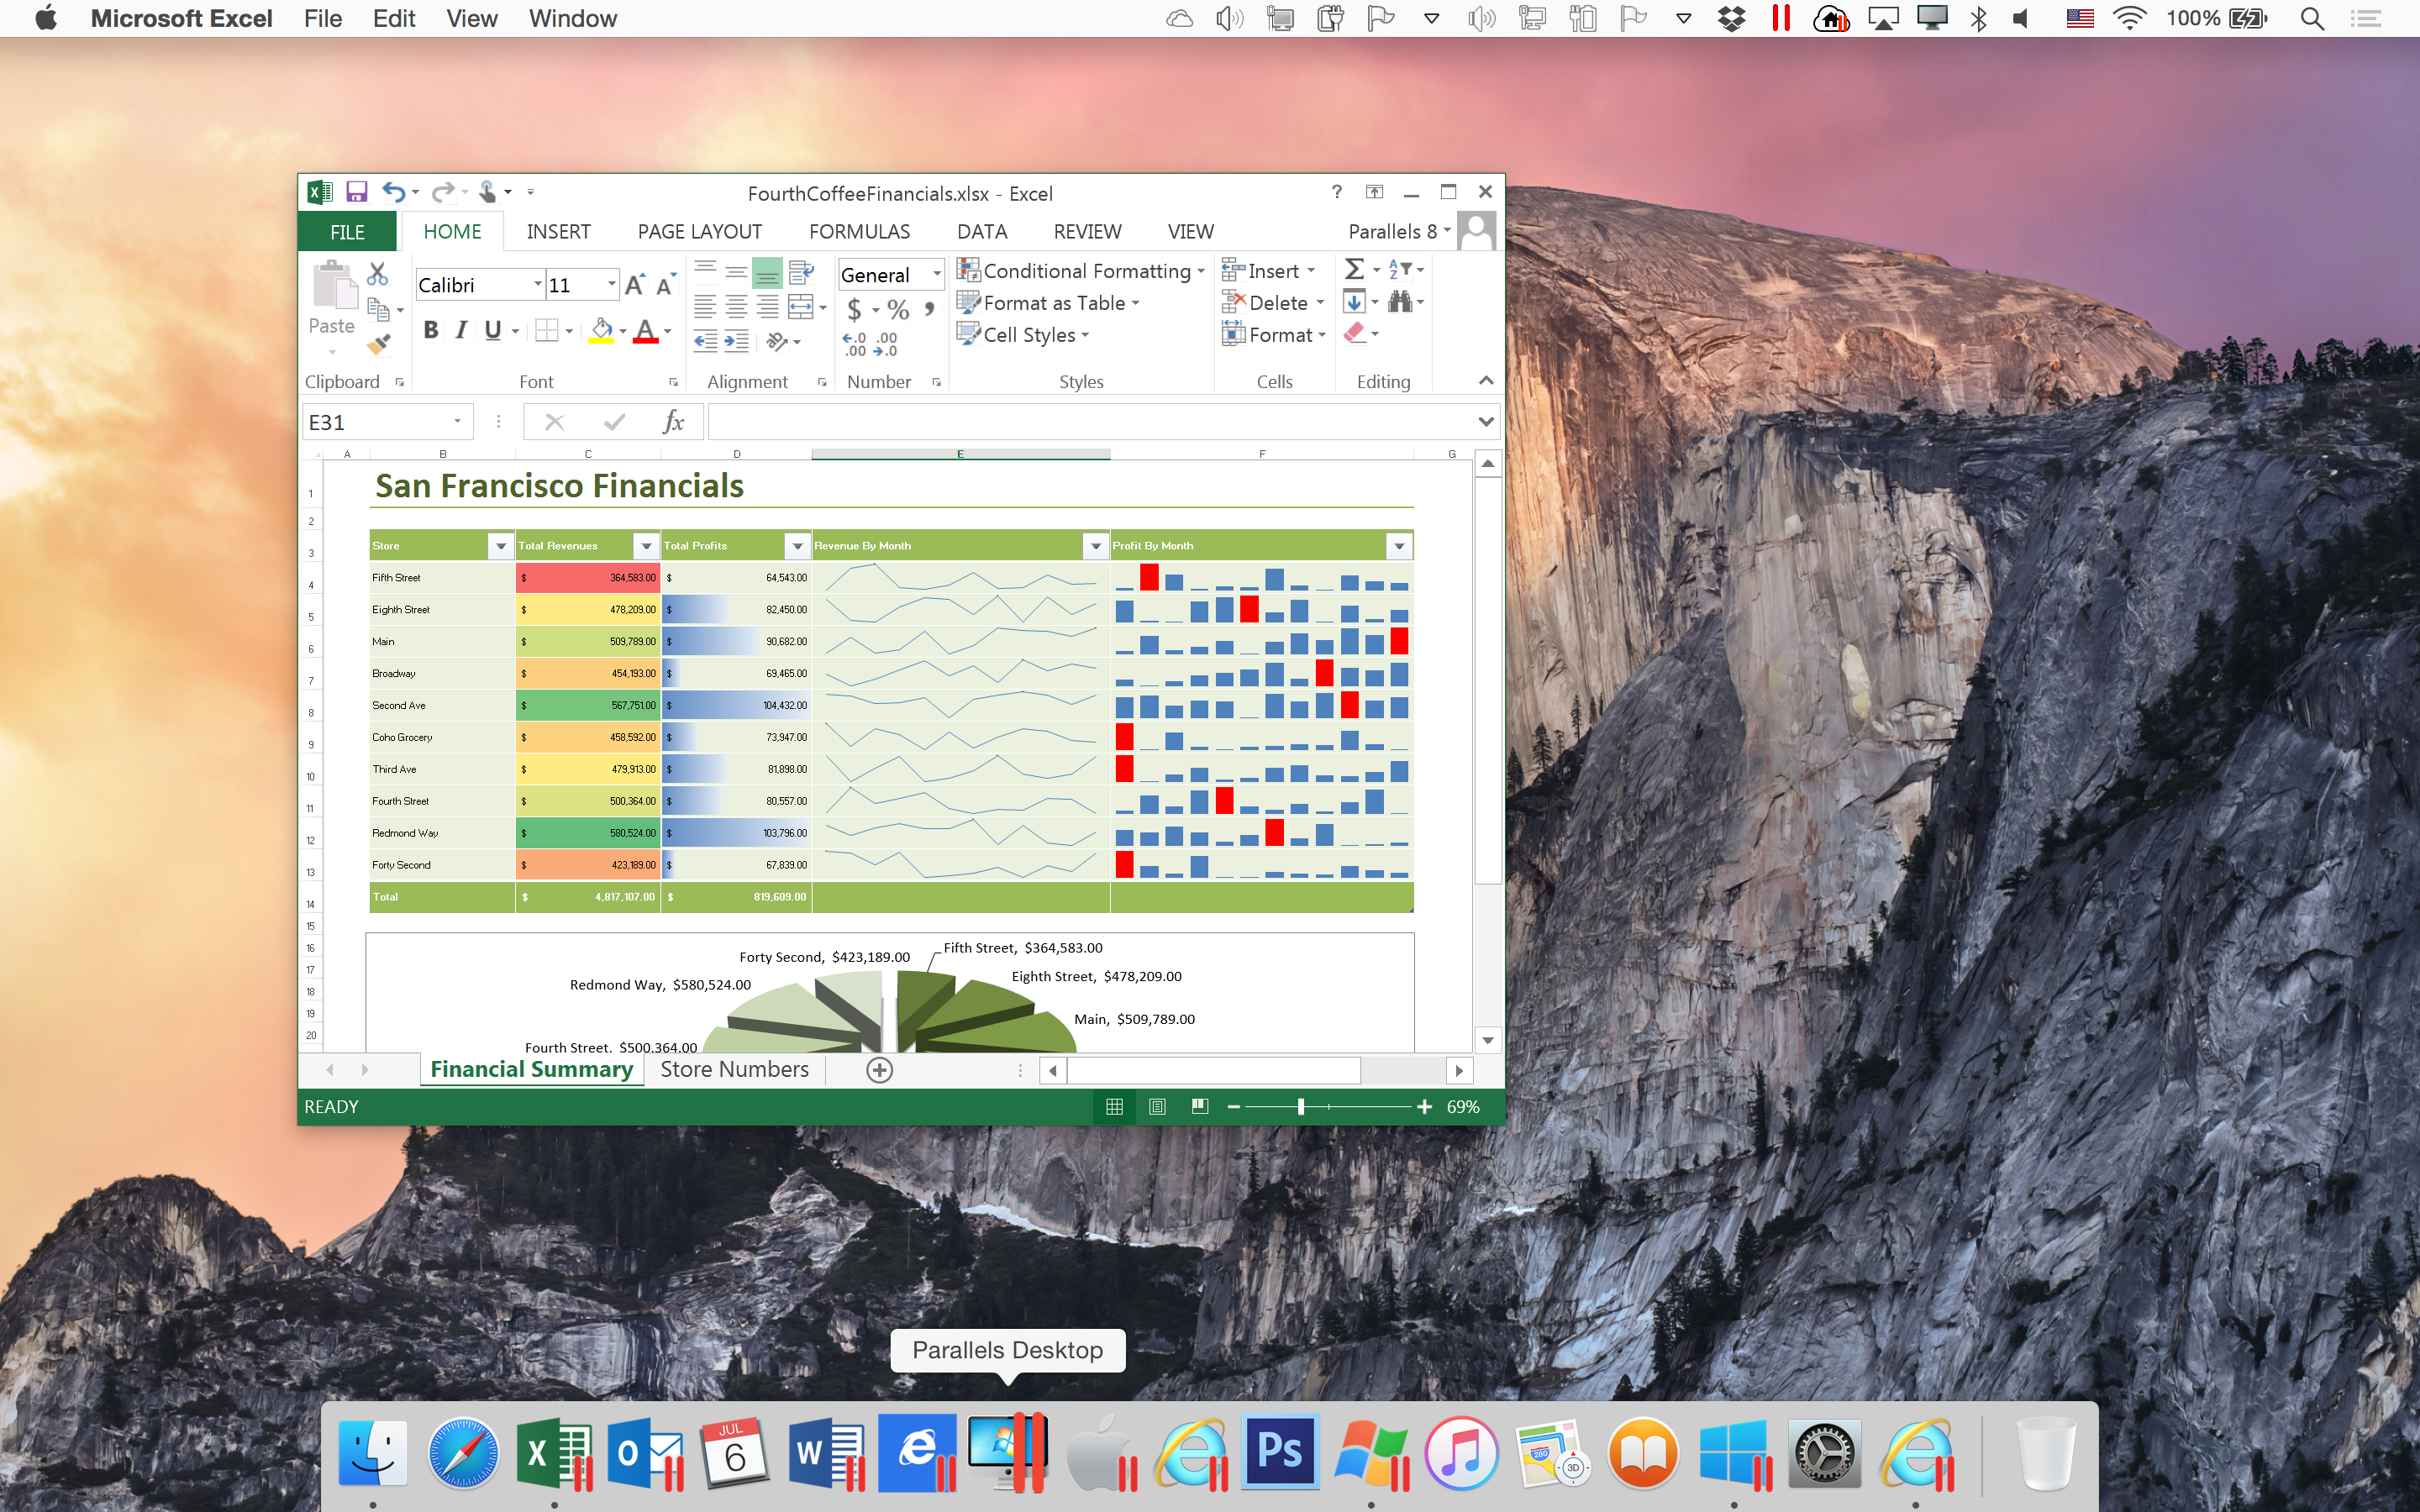Click the Insert Function fx icon
The image size is (2420, 1512).
coord(673,422)
